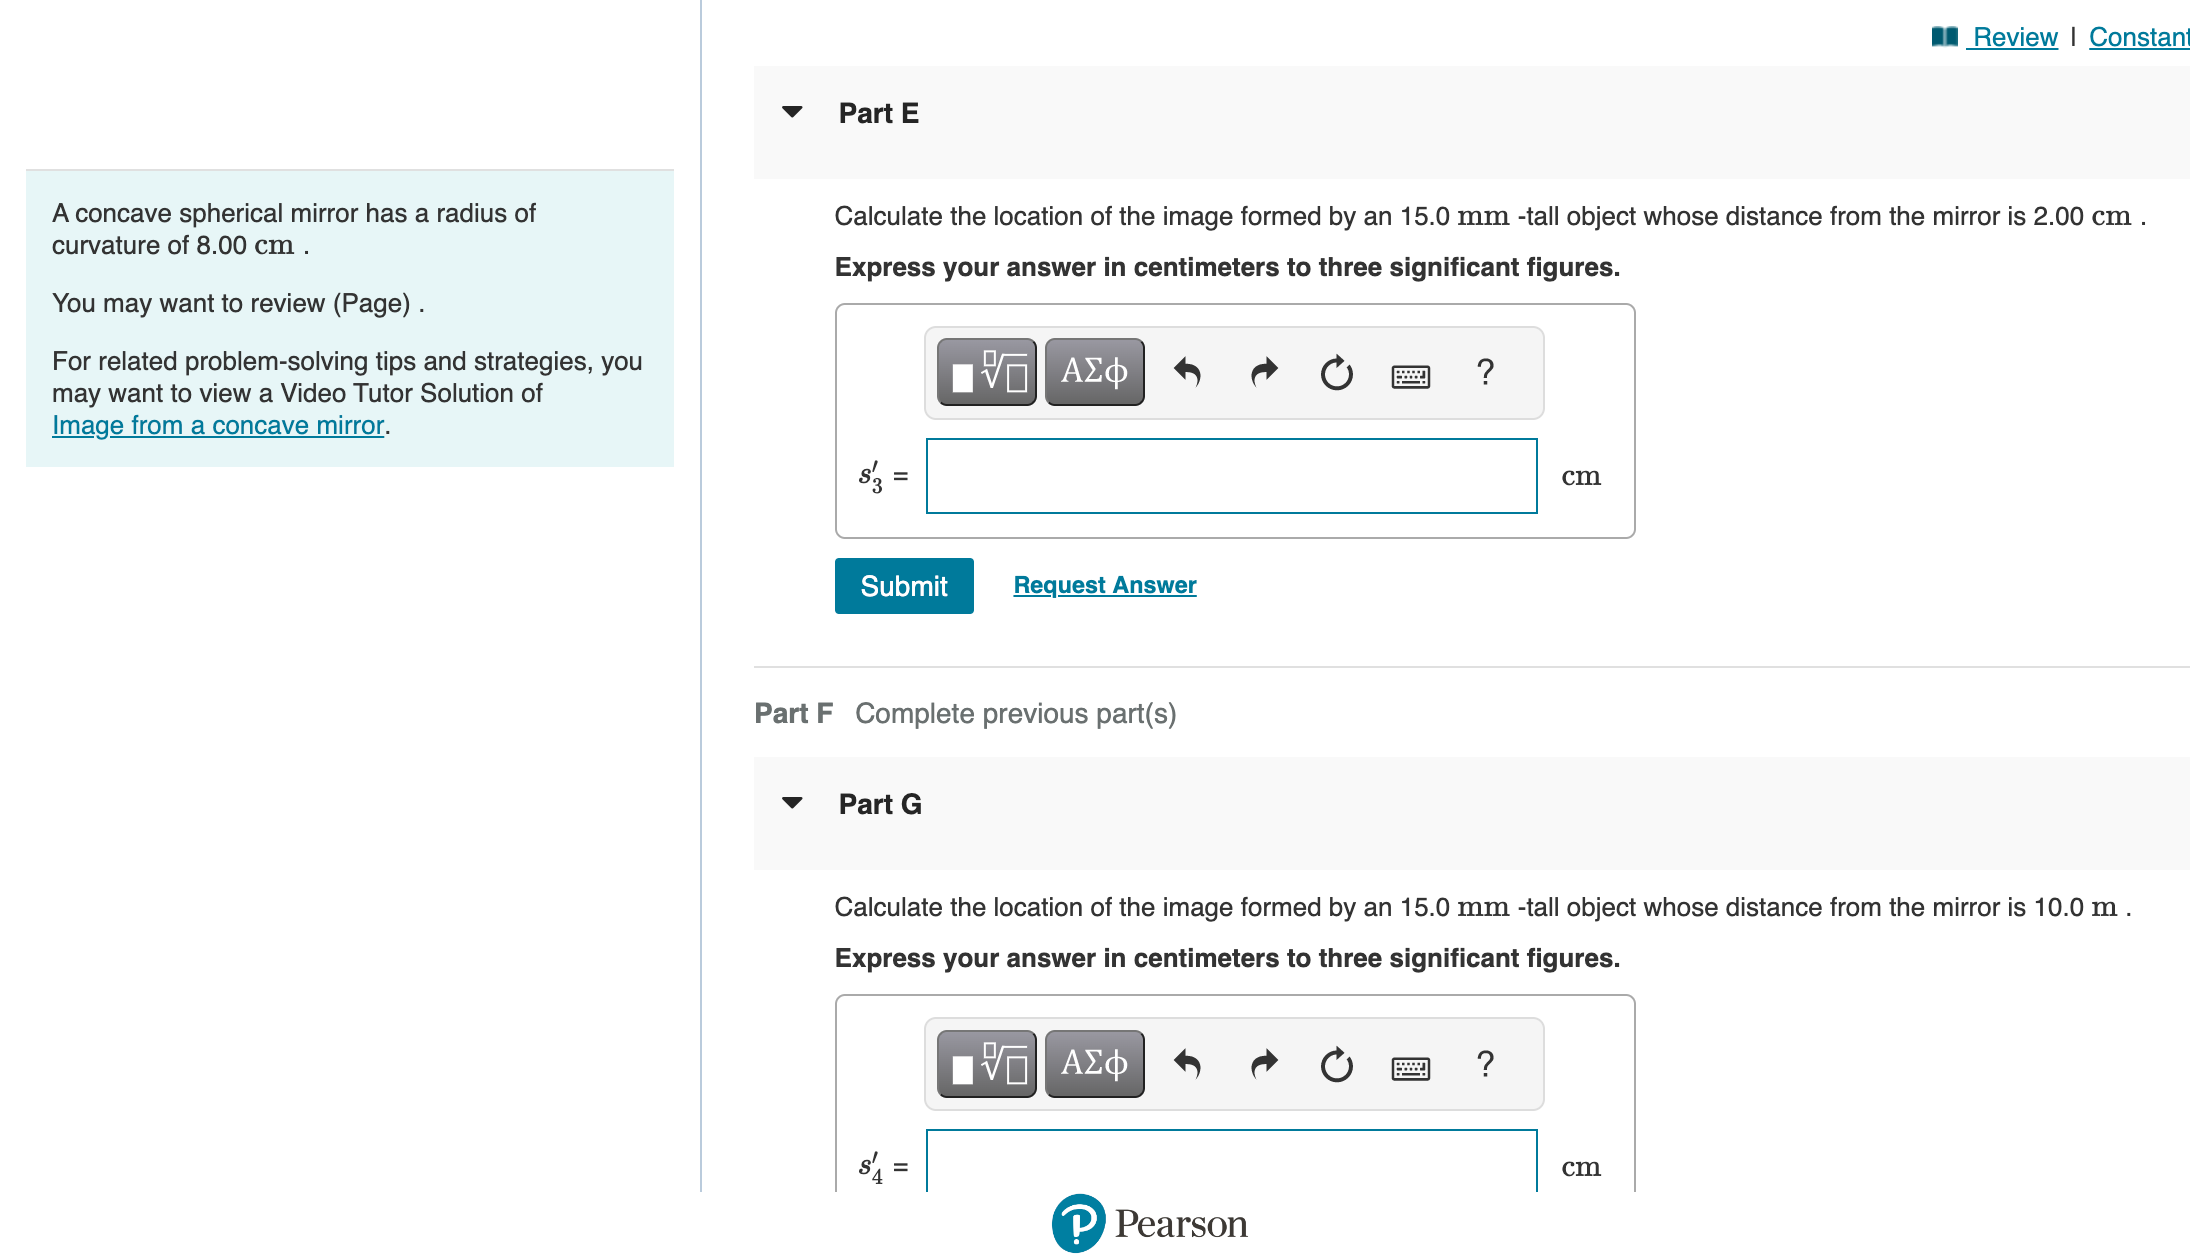Click the Submit button for Part E
The height and width of the screenshot is (1260, 2190).
coord(903,585)
